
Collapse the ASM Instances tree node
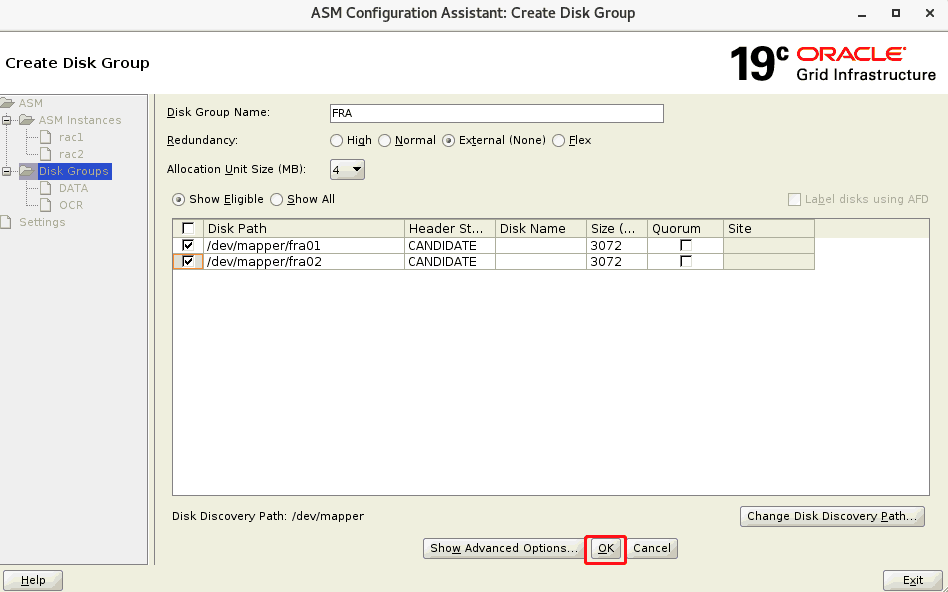click(x=7, y=120)
